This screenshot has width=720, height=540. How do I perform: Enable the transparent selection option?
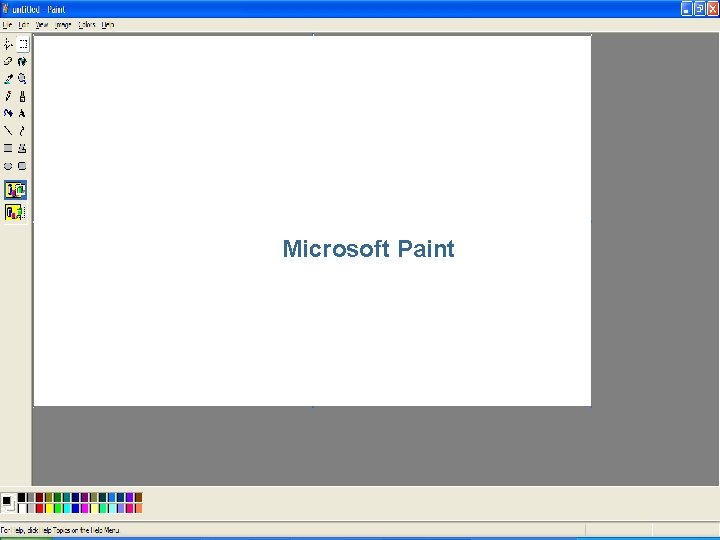(x=16, y=212)
